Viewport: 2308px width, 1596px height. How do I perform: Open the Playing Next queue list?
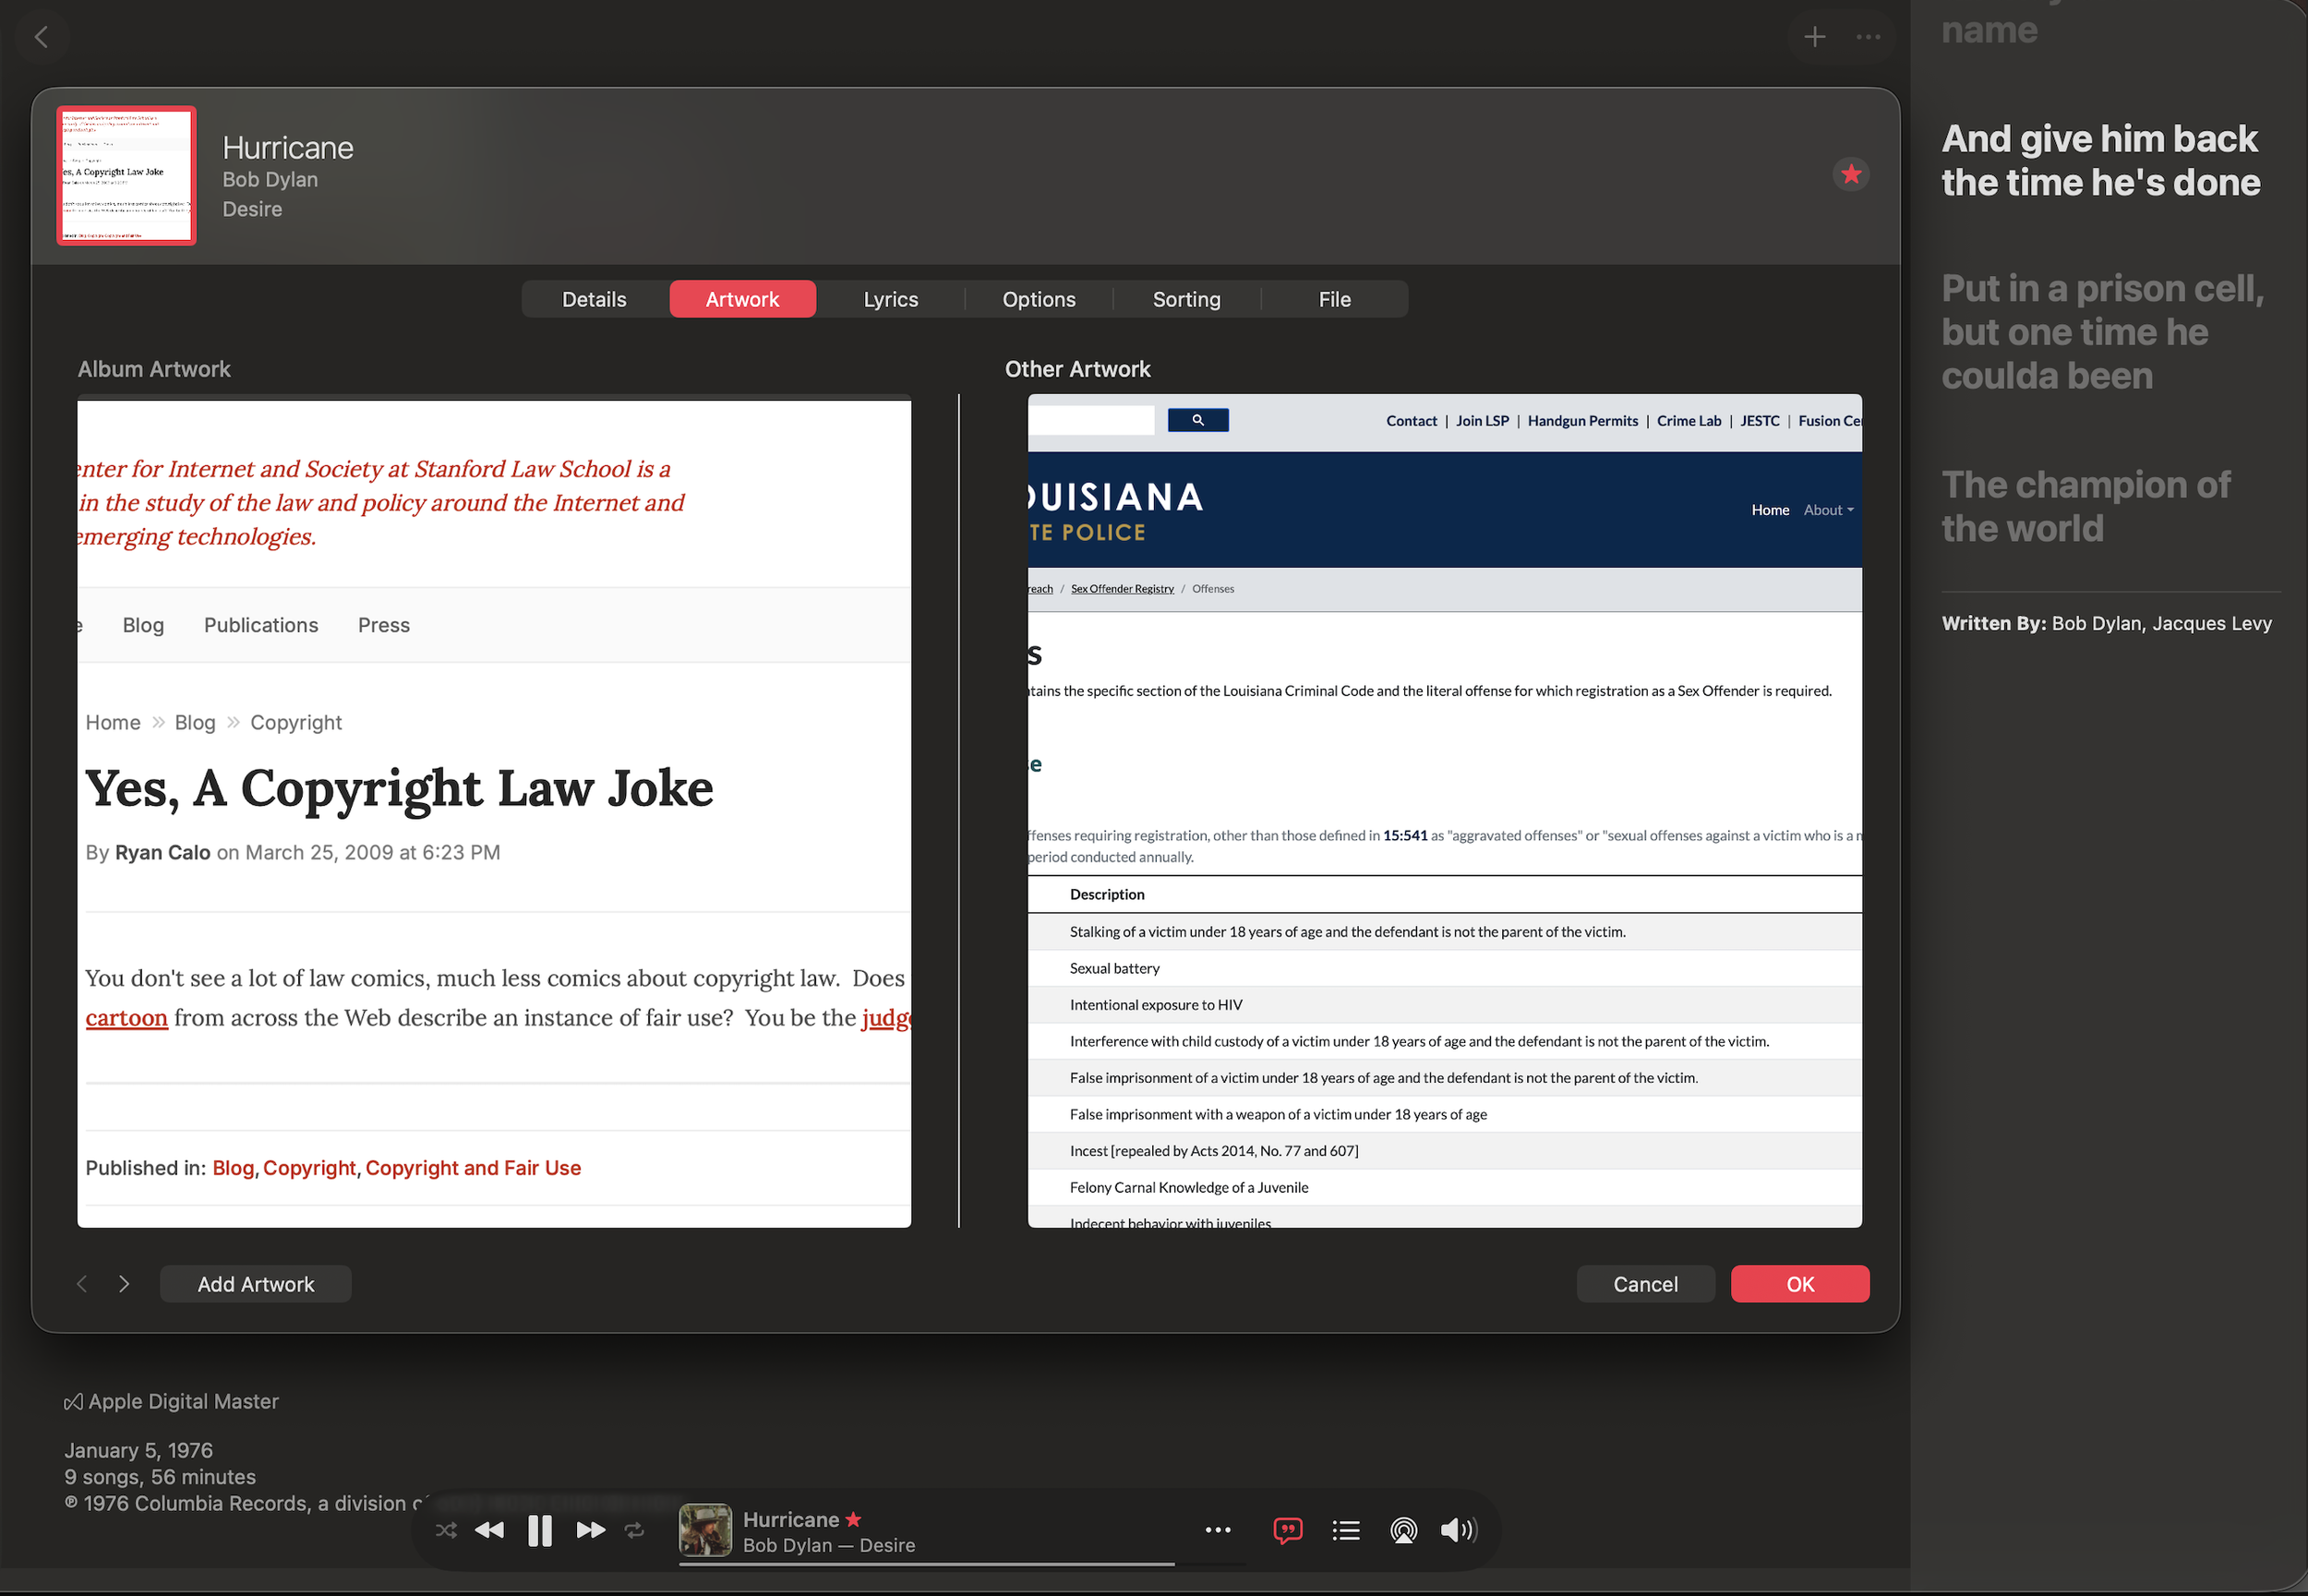(x=1346, y=1530)
